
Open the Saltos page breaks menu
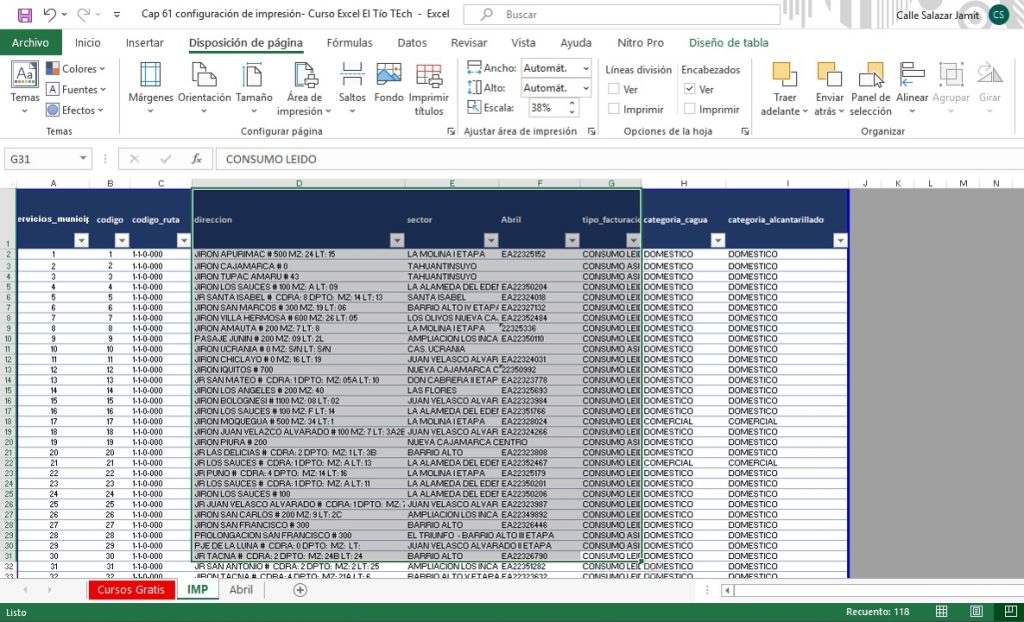pyautogui.click(x=352, y=84)
